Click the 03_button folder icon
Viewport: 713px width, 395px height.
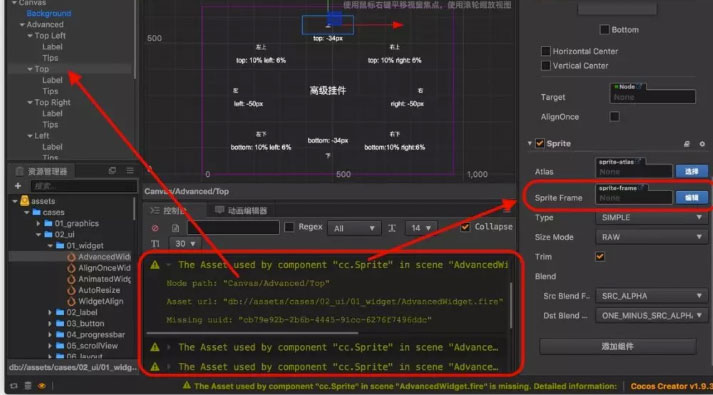tap(60, 323)
